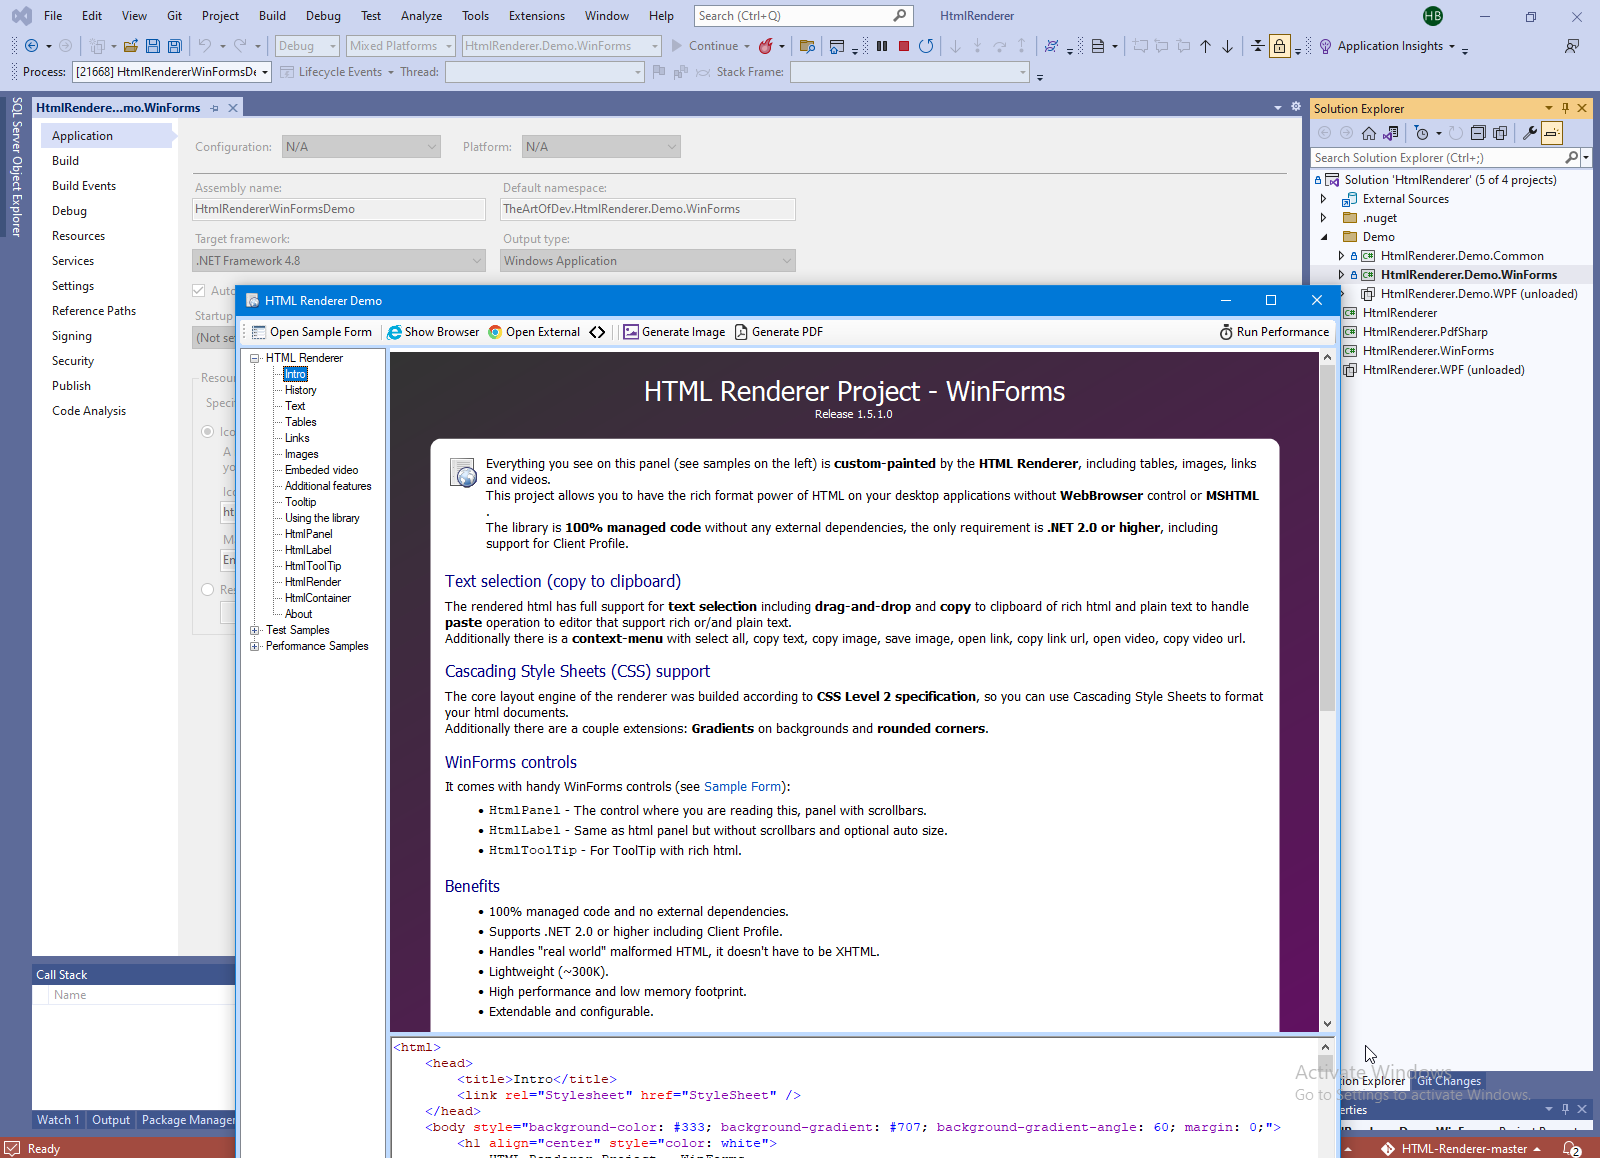Open the Target framework dropdown
The image size is (1600, 1158).
[339, 261]
